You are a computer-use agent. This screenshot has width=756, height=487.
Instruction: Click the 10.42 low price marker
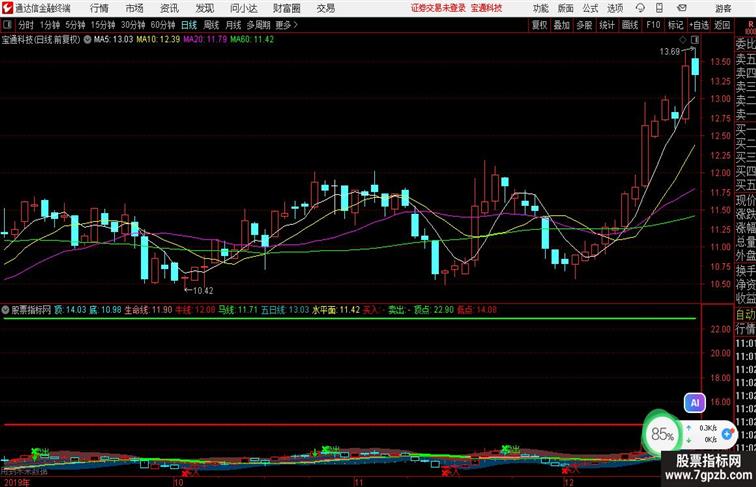coord(202,291)
